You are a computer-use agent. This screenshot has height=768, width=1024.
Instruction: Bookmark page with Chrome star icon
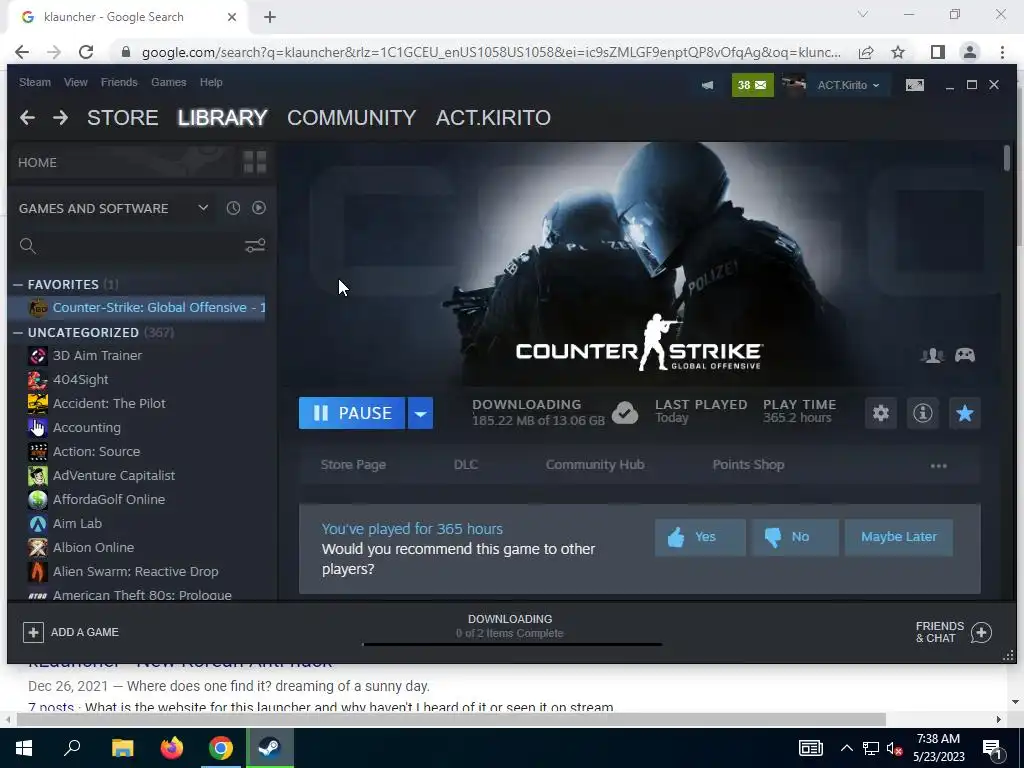click(x=898, y=52)
